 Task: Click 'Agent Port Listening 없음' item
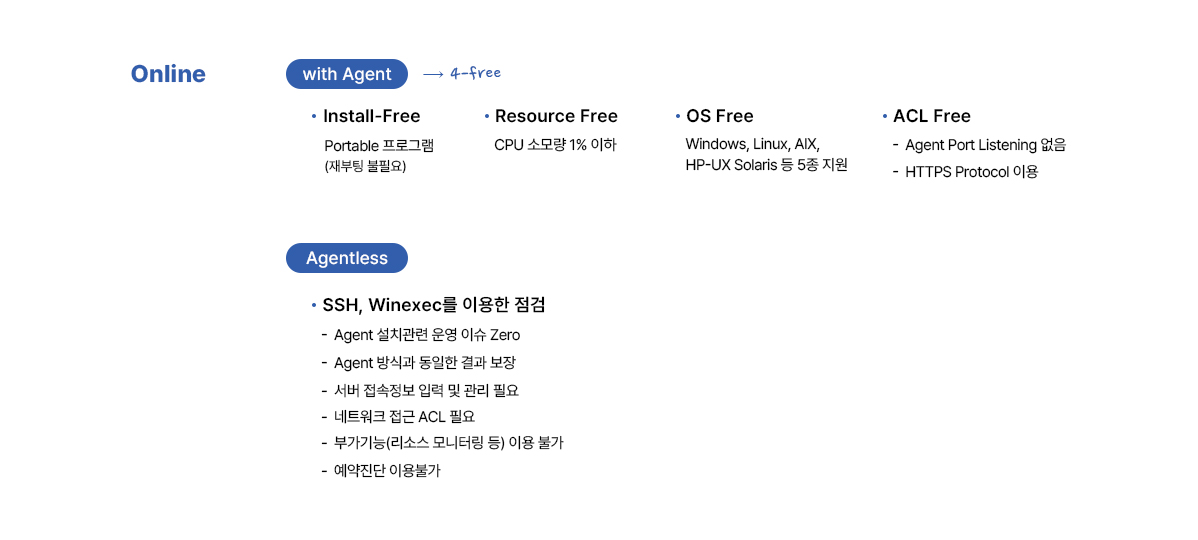(x=985, y=145)
